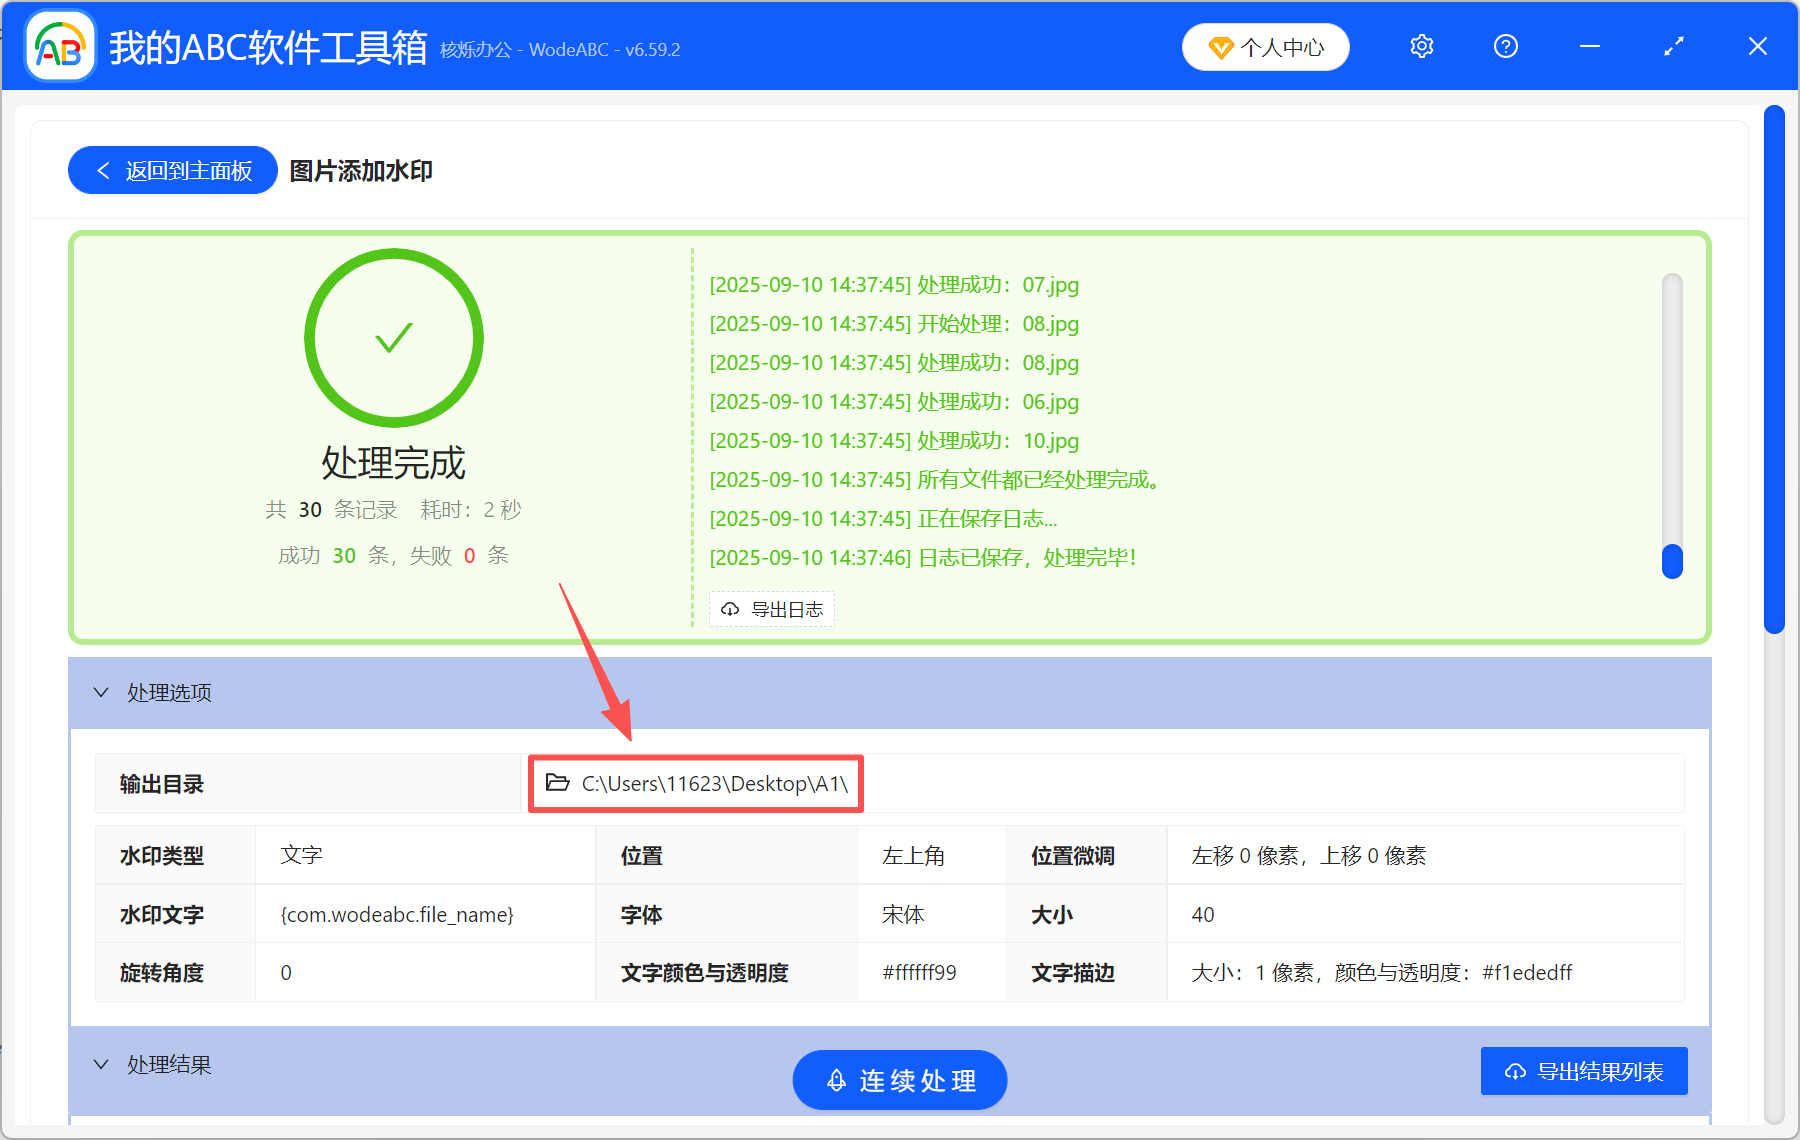The image size is (1800, 1140).
Task: Go back using the 返回到主面板 button
Action: pyautogui.click(x=173, y=170)
